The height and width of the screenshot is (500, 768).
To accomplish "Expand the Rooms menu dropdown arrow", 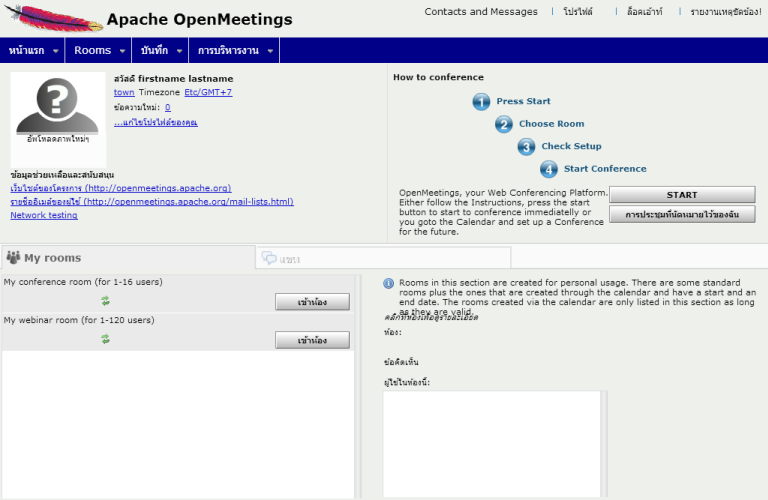I will pos(122,51).
